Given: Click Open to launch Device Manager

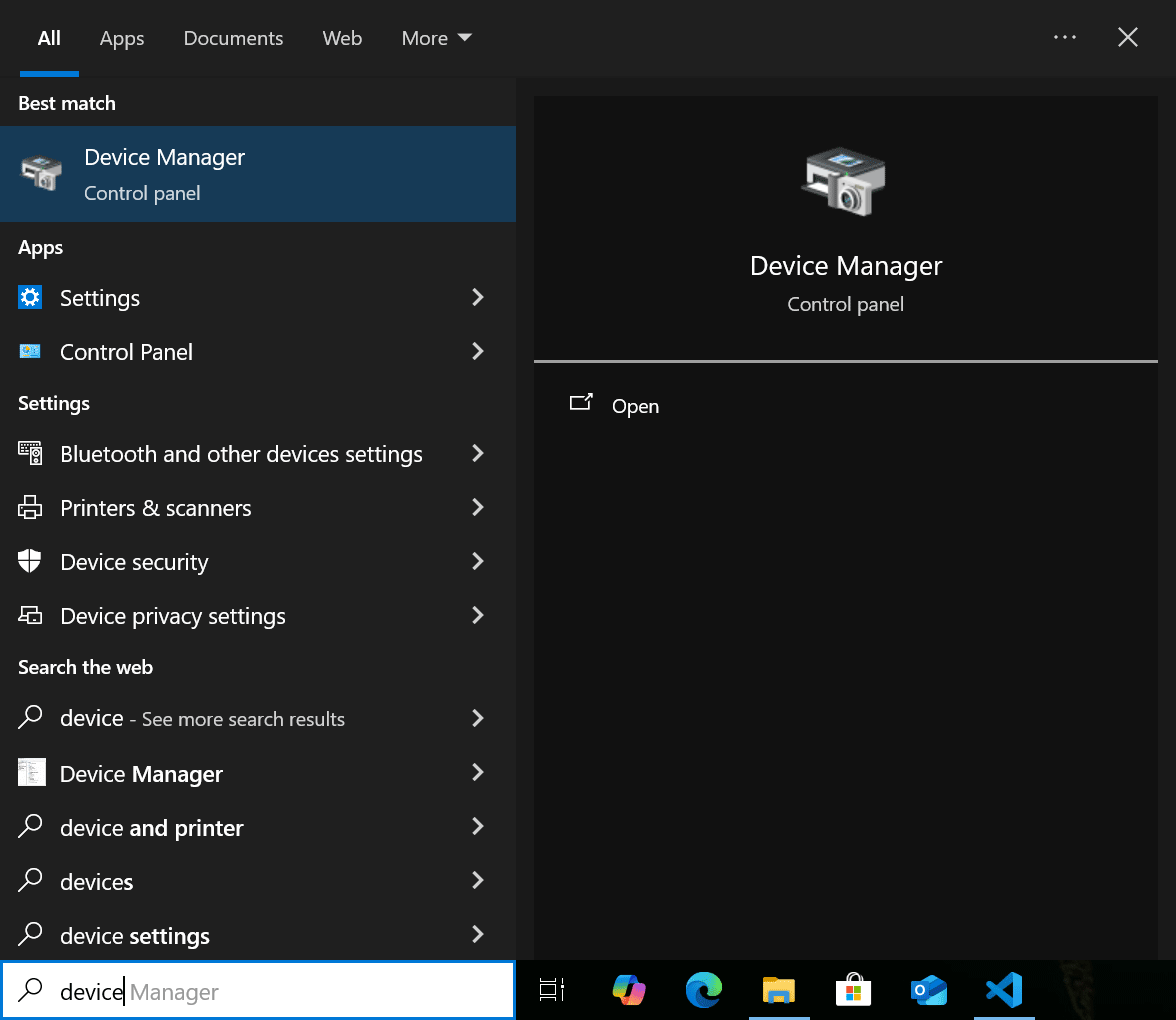Looking at the screenshot, I should pyautogui.click(x=635, y=406).
